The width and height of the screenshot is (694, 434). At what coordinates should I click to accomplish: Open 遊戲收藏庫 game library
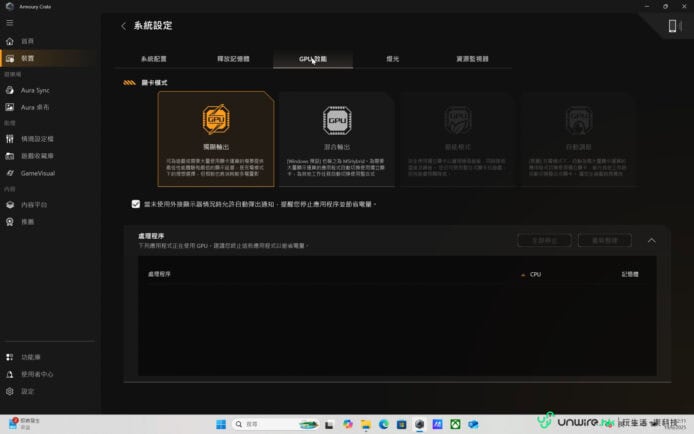(x=37, y=155)
